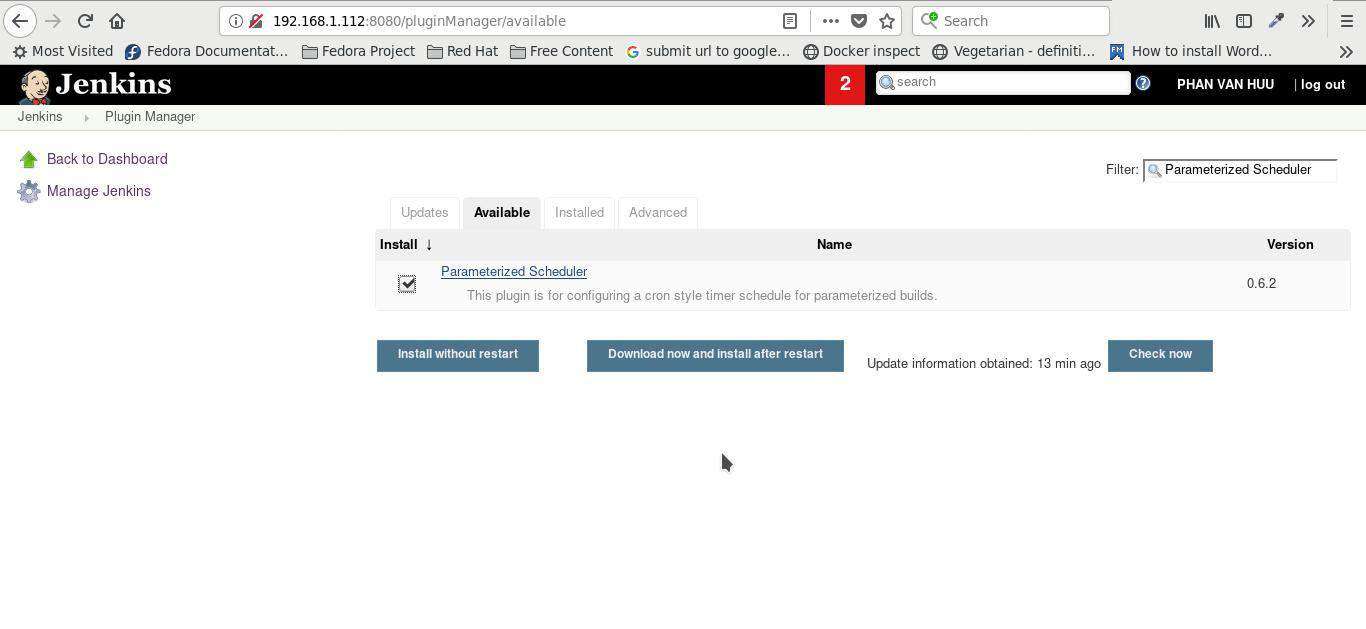Open Docker inspect bookmark
Viewport: 1366px width, 629px height.
(861, 51)
